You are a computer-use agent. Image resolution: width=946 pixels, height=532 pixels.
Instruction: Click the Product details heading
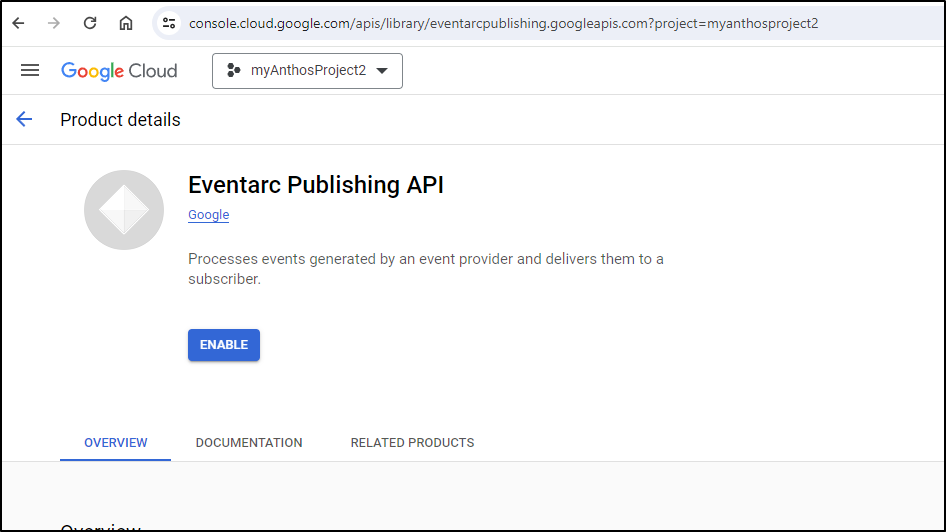coord(120,119)
